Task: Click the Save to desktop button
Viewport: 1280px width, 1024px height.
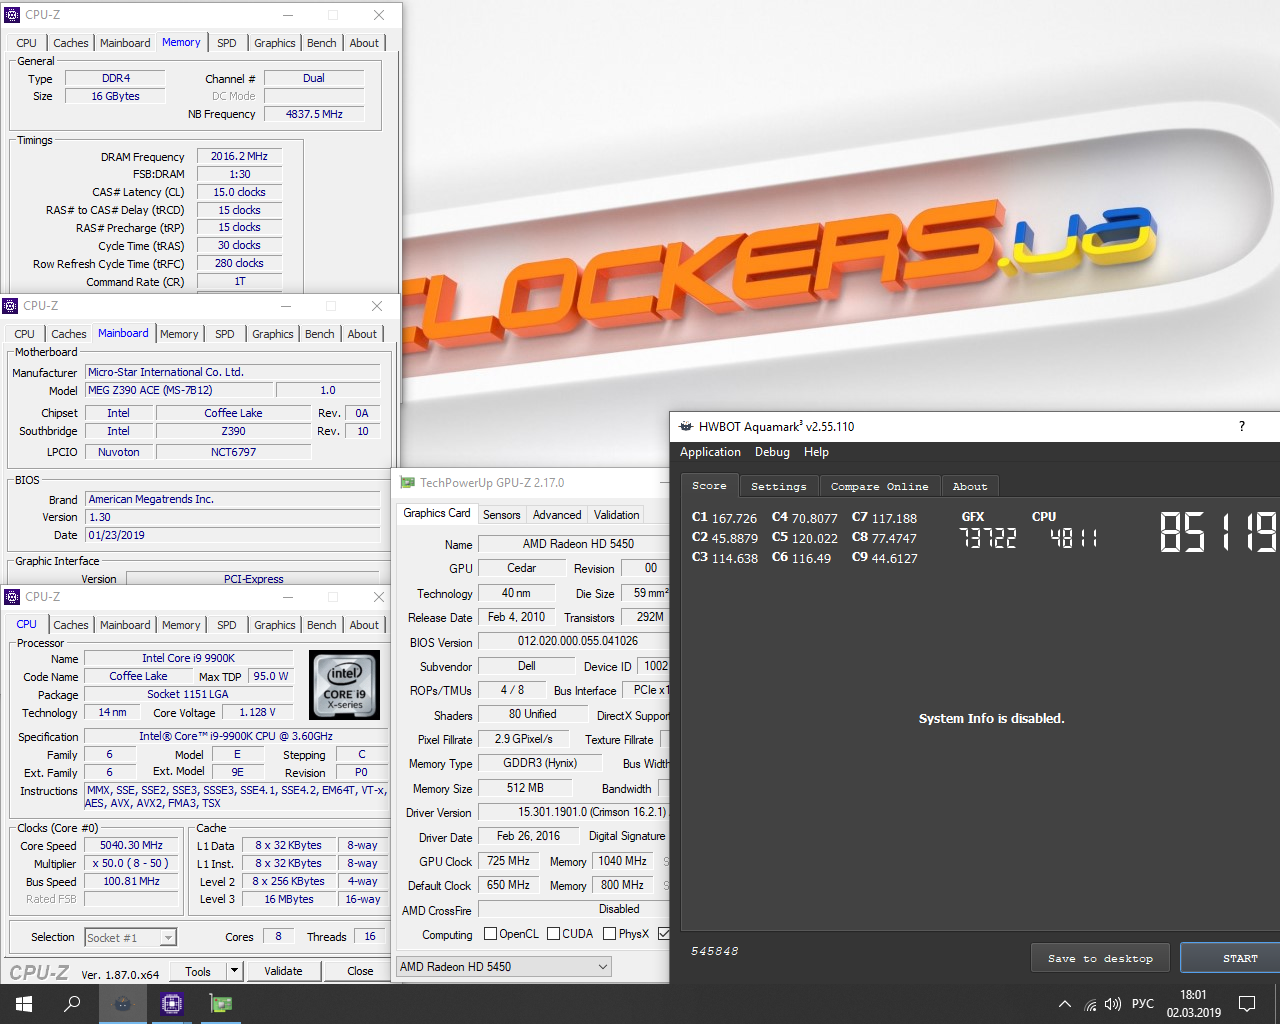Action: 1100,958
